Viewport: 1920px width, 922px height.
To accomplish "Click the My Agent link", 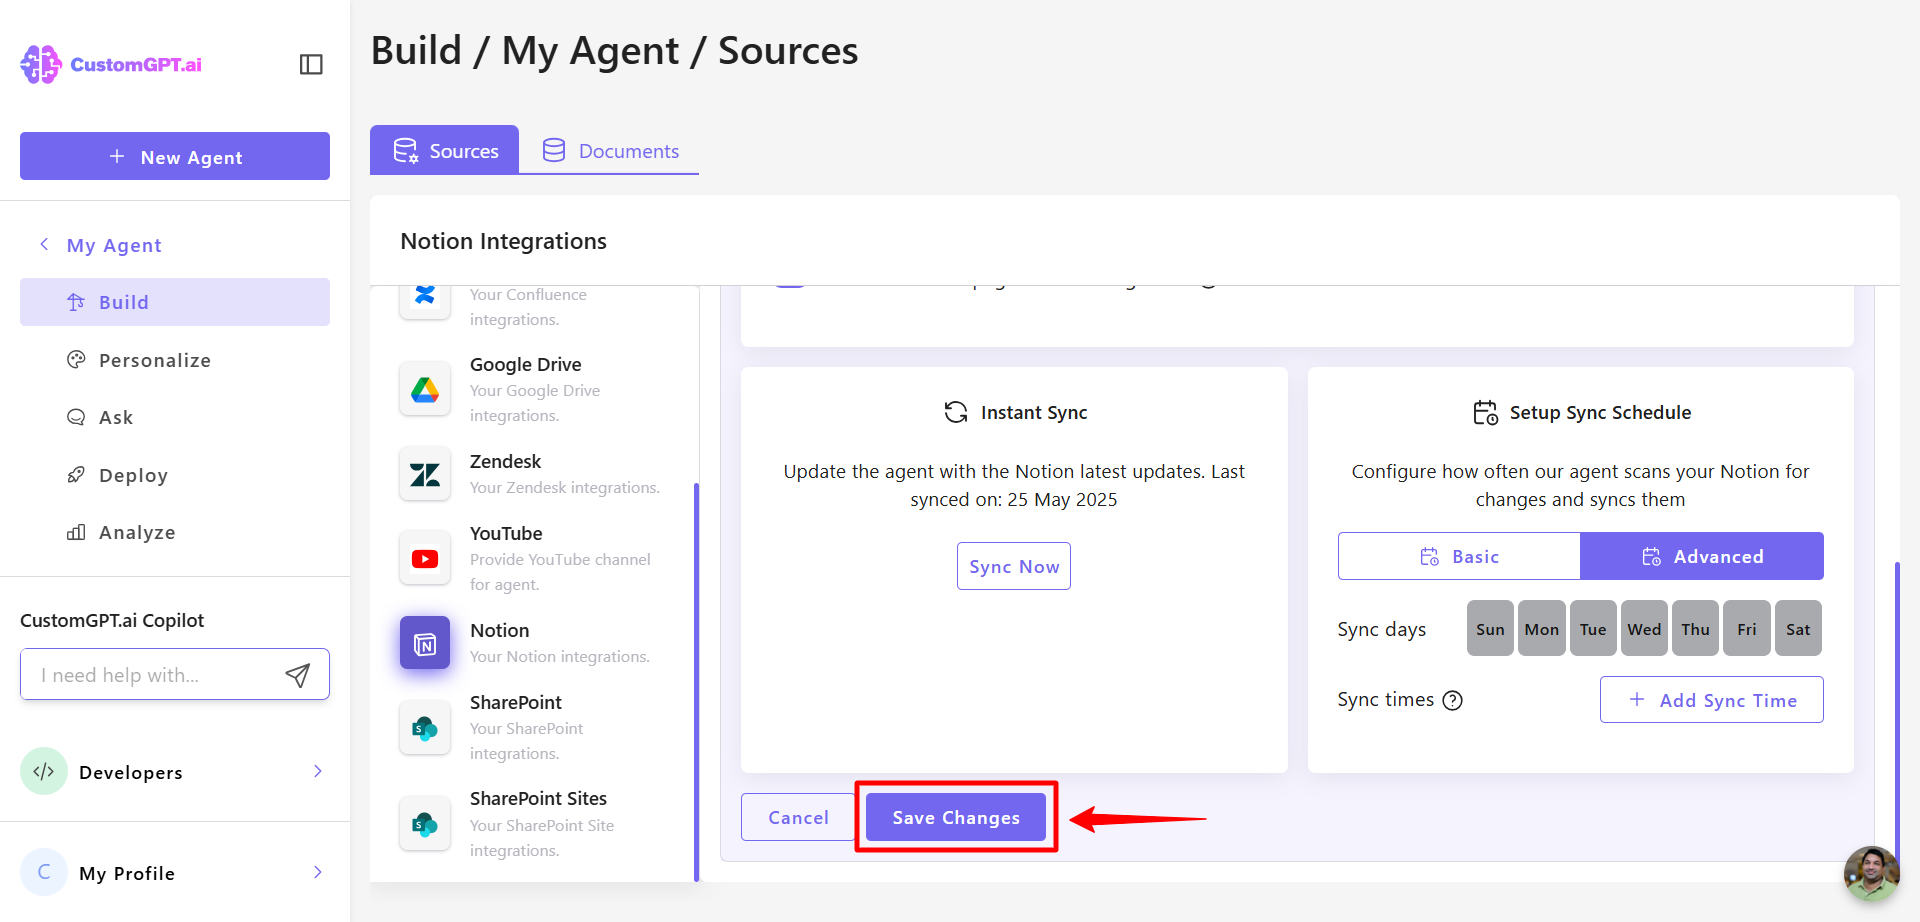I will click(x=114, y=245).
